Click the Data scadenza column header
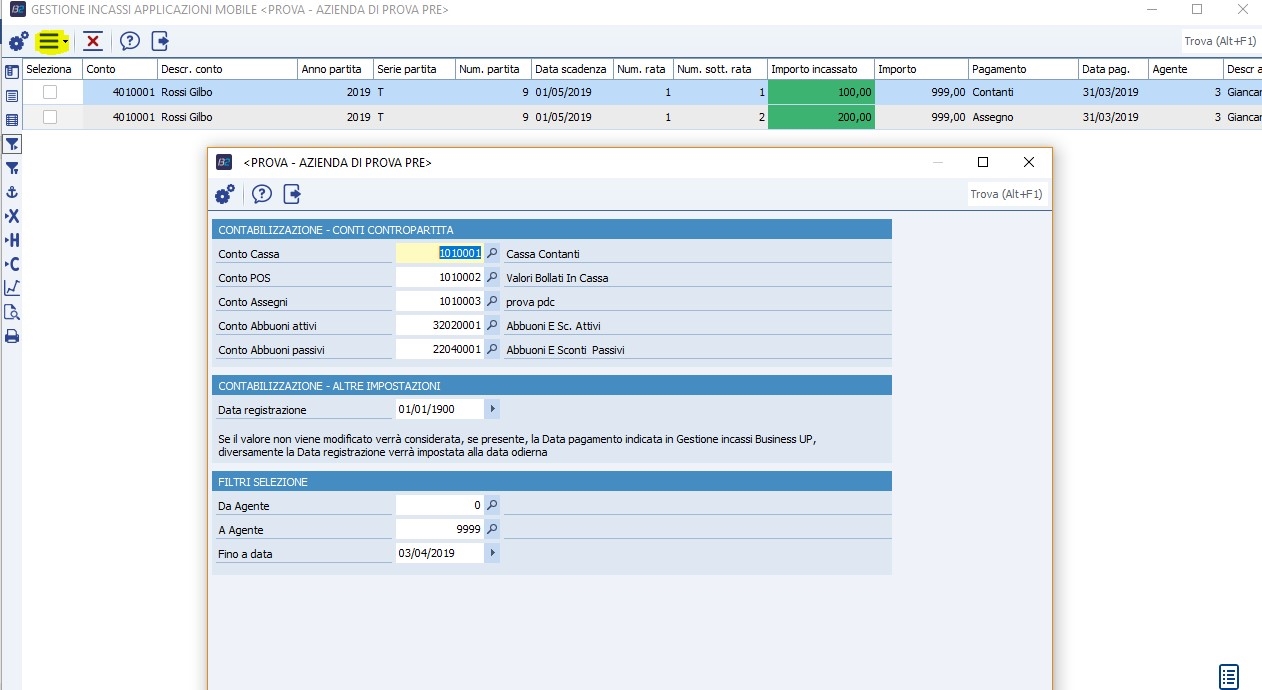The image size is (1262, 690). (x=571, y=69)
